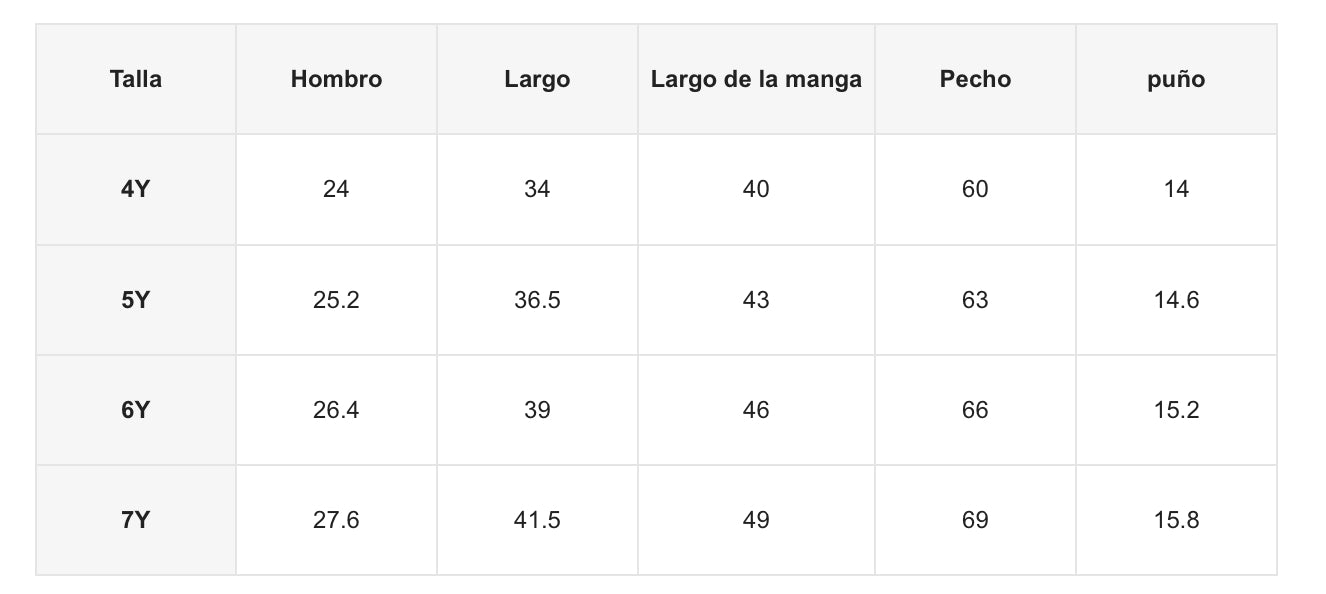The image size is (1326, 594).
Task: Click the Pecho column header
Action: pyautogui.click(x=975, y=80)
